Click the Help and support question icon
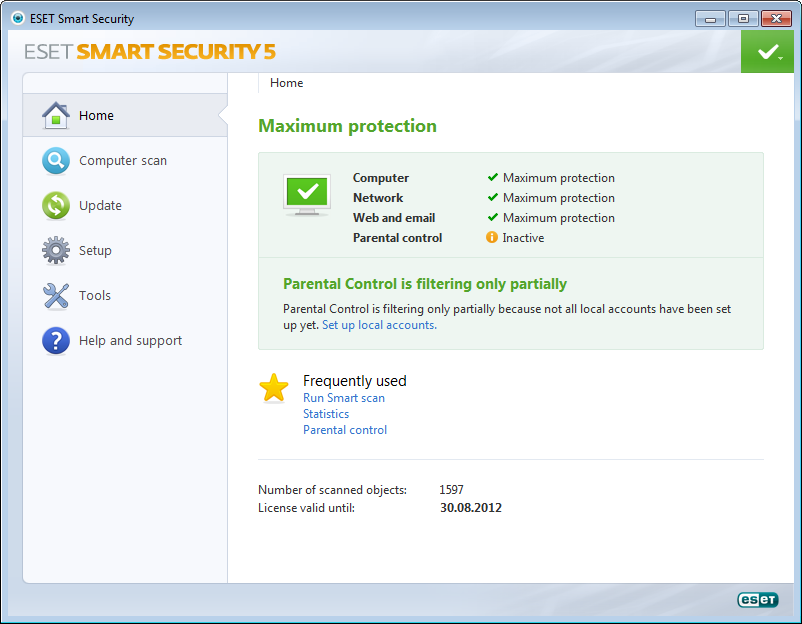Viewport: 802px width, 624px height. coord(56,340)
